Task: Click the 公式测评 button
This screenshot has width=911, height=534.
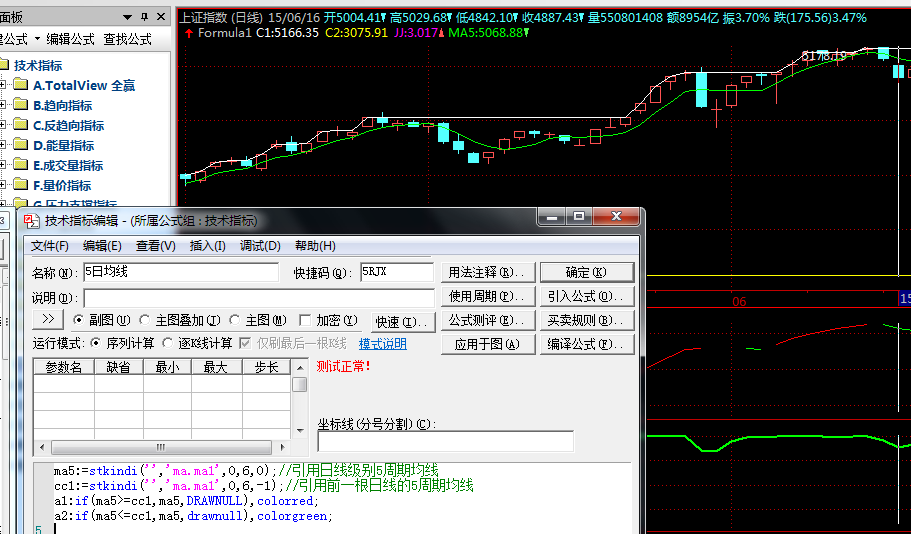Action: pyautogui.click(x=487, y=321)
